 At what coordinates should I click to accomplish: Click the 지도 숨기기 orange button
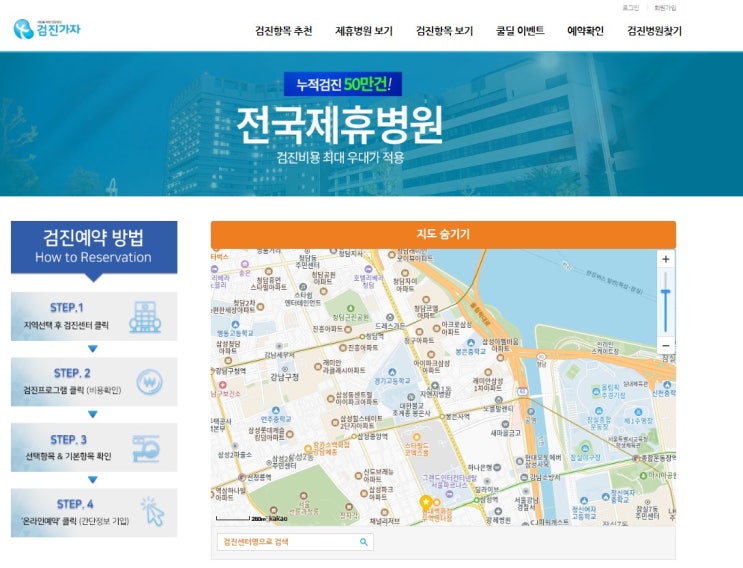[x=443, y=234]
